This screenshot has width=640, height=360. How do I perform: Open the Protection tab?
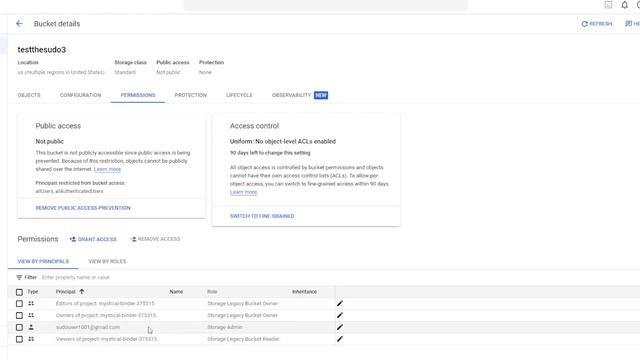[x=191, y=95]
